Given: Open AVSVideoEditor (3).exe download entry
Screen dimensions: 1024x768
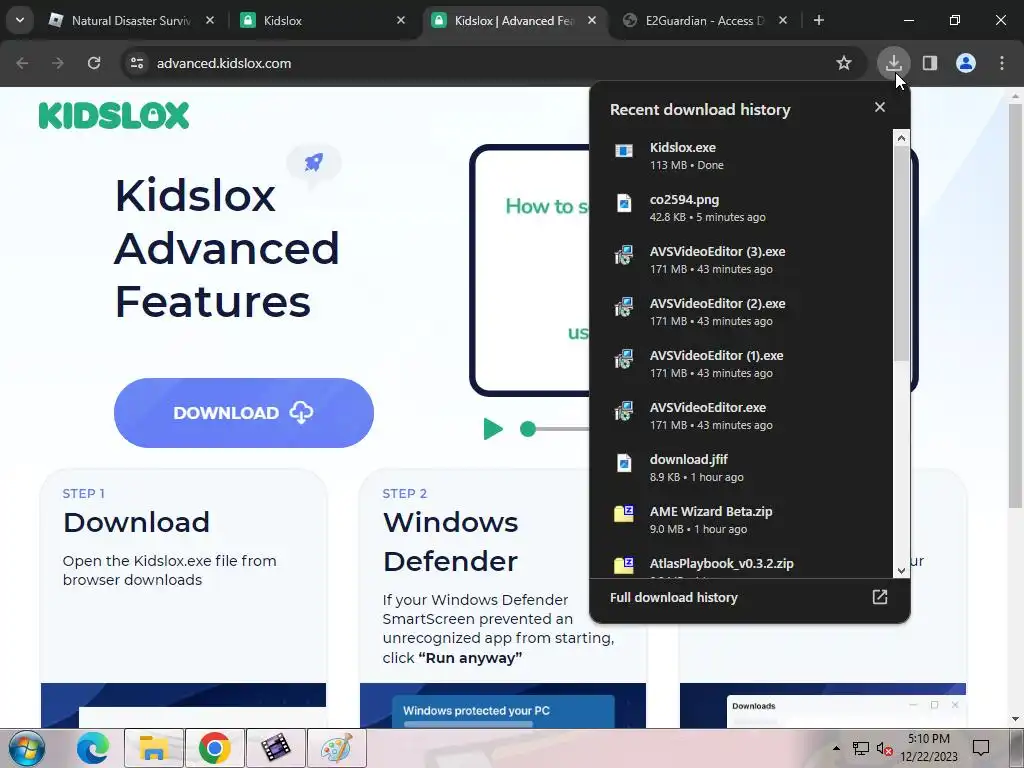Looking at the screenshot, I should (x=741, y=260).
